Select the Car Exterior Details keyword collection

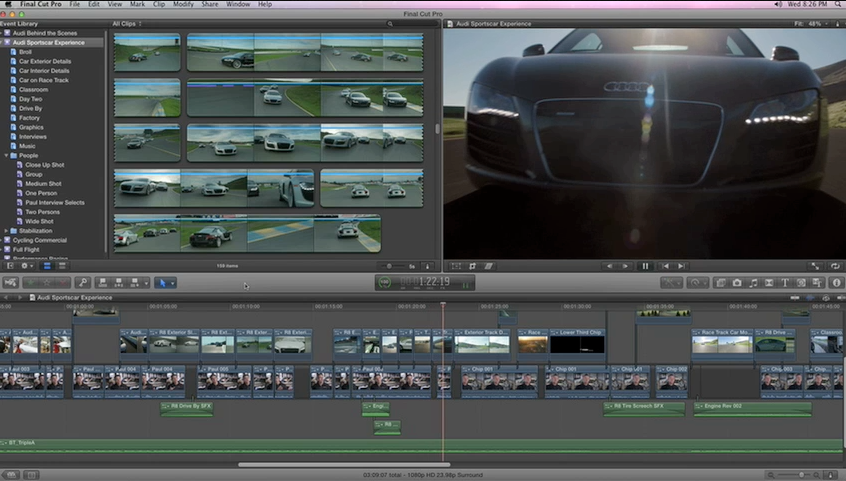45,62
